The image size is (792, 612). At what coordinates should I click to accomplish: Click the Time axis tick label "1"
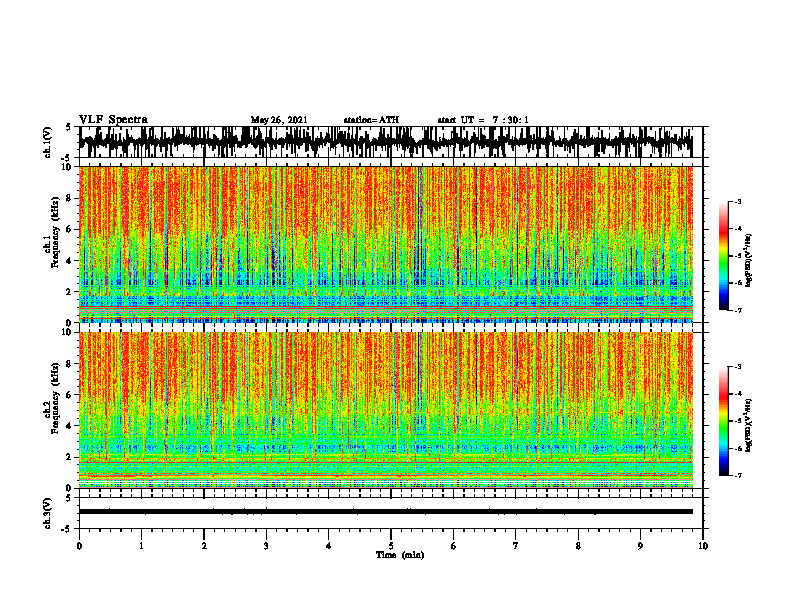pyautogui.click(x=141, y=546)
